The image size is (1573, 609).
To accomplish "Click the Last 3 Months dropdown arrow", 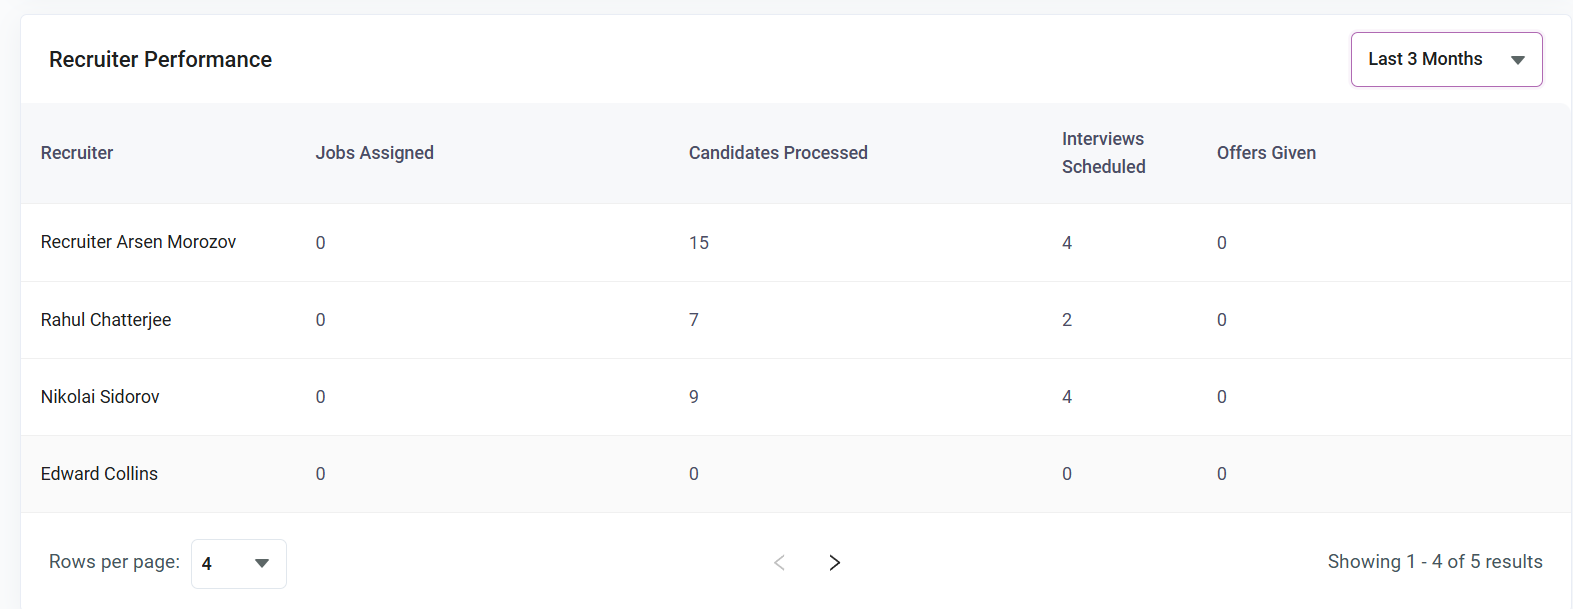I will (1517, 60).
